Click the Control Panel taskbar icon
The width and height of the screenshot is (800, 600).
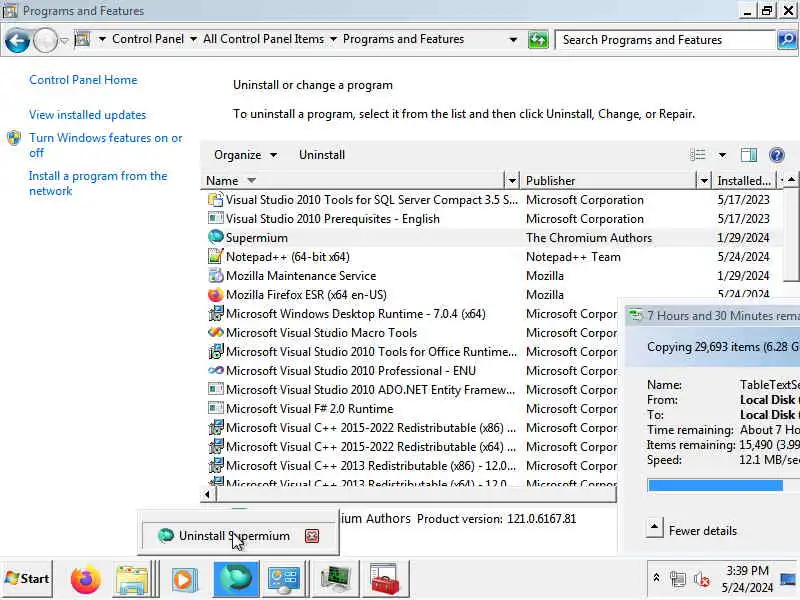pyautogui.click(x=284, y=580)
